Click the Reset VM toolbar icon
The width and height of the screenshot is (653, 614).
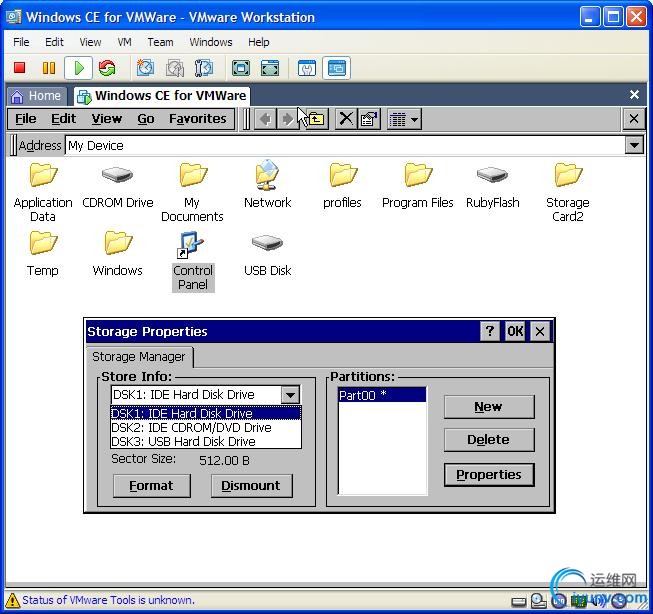click(106, 68)
